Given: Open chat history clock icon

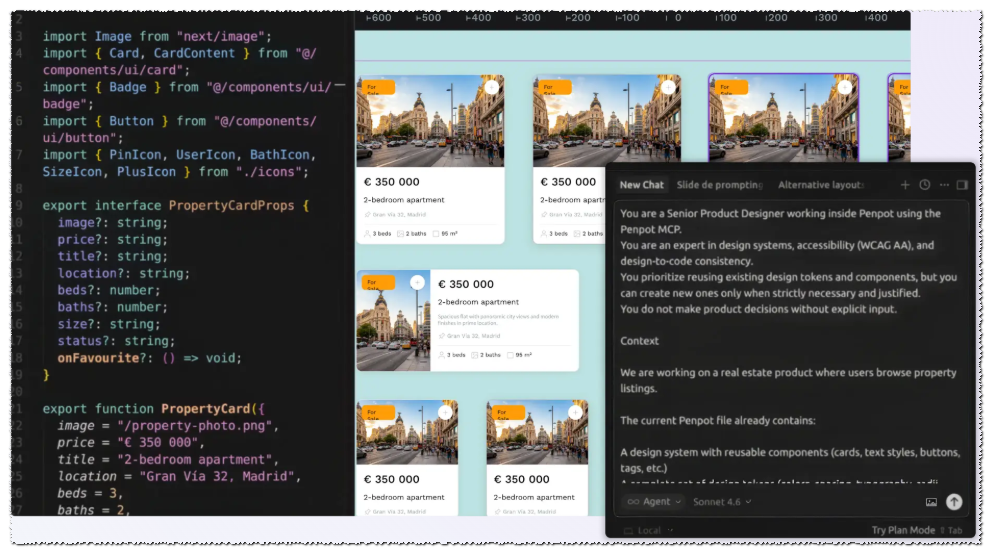Looking at the screenshot, I should (924, 185).
